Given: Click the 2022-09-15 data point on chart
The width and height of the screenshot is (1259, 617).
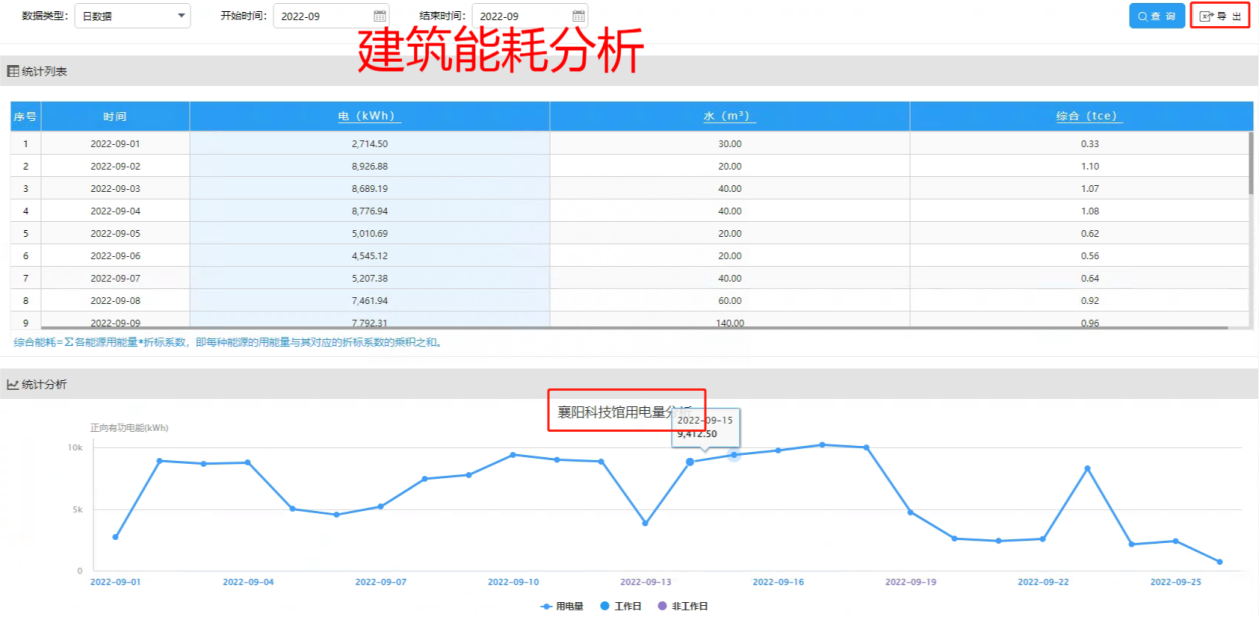Looking at the screenshot, I should [733, 455].
